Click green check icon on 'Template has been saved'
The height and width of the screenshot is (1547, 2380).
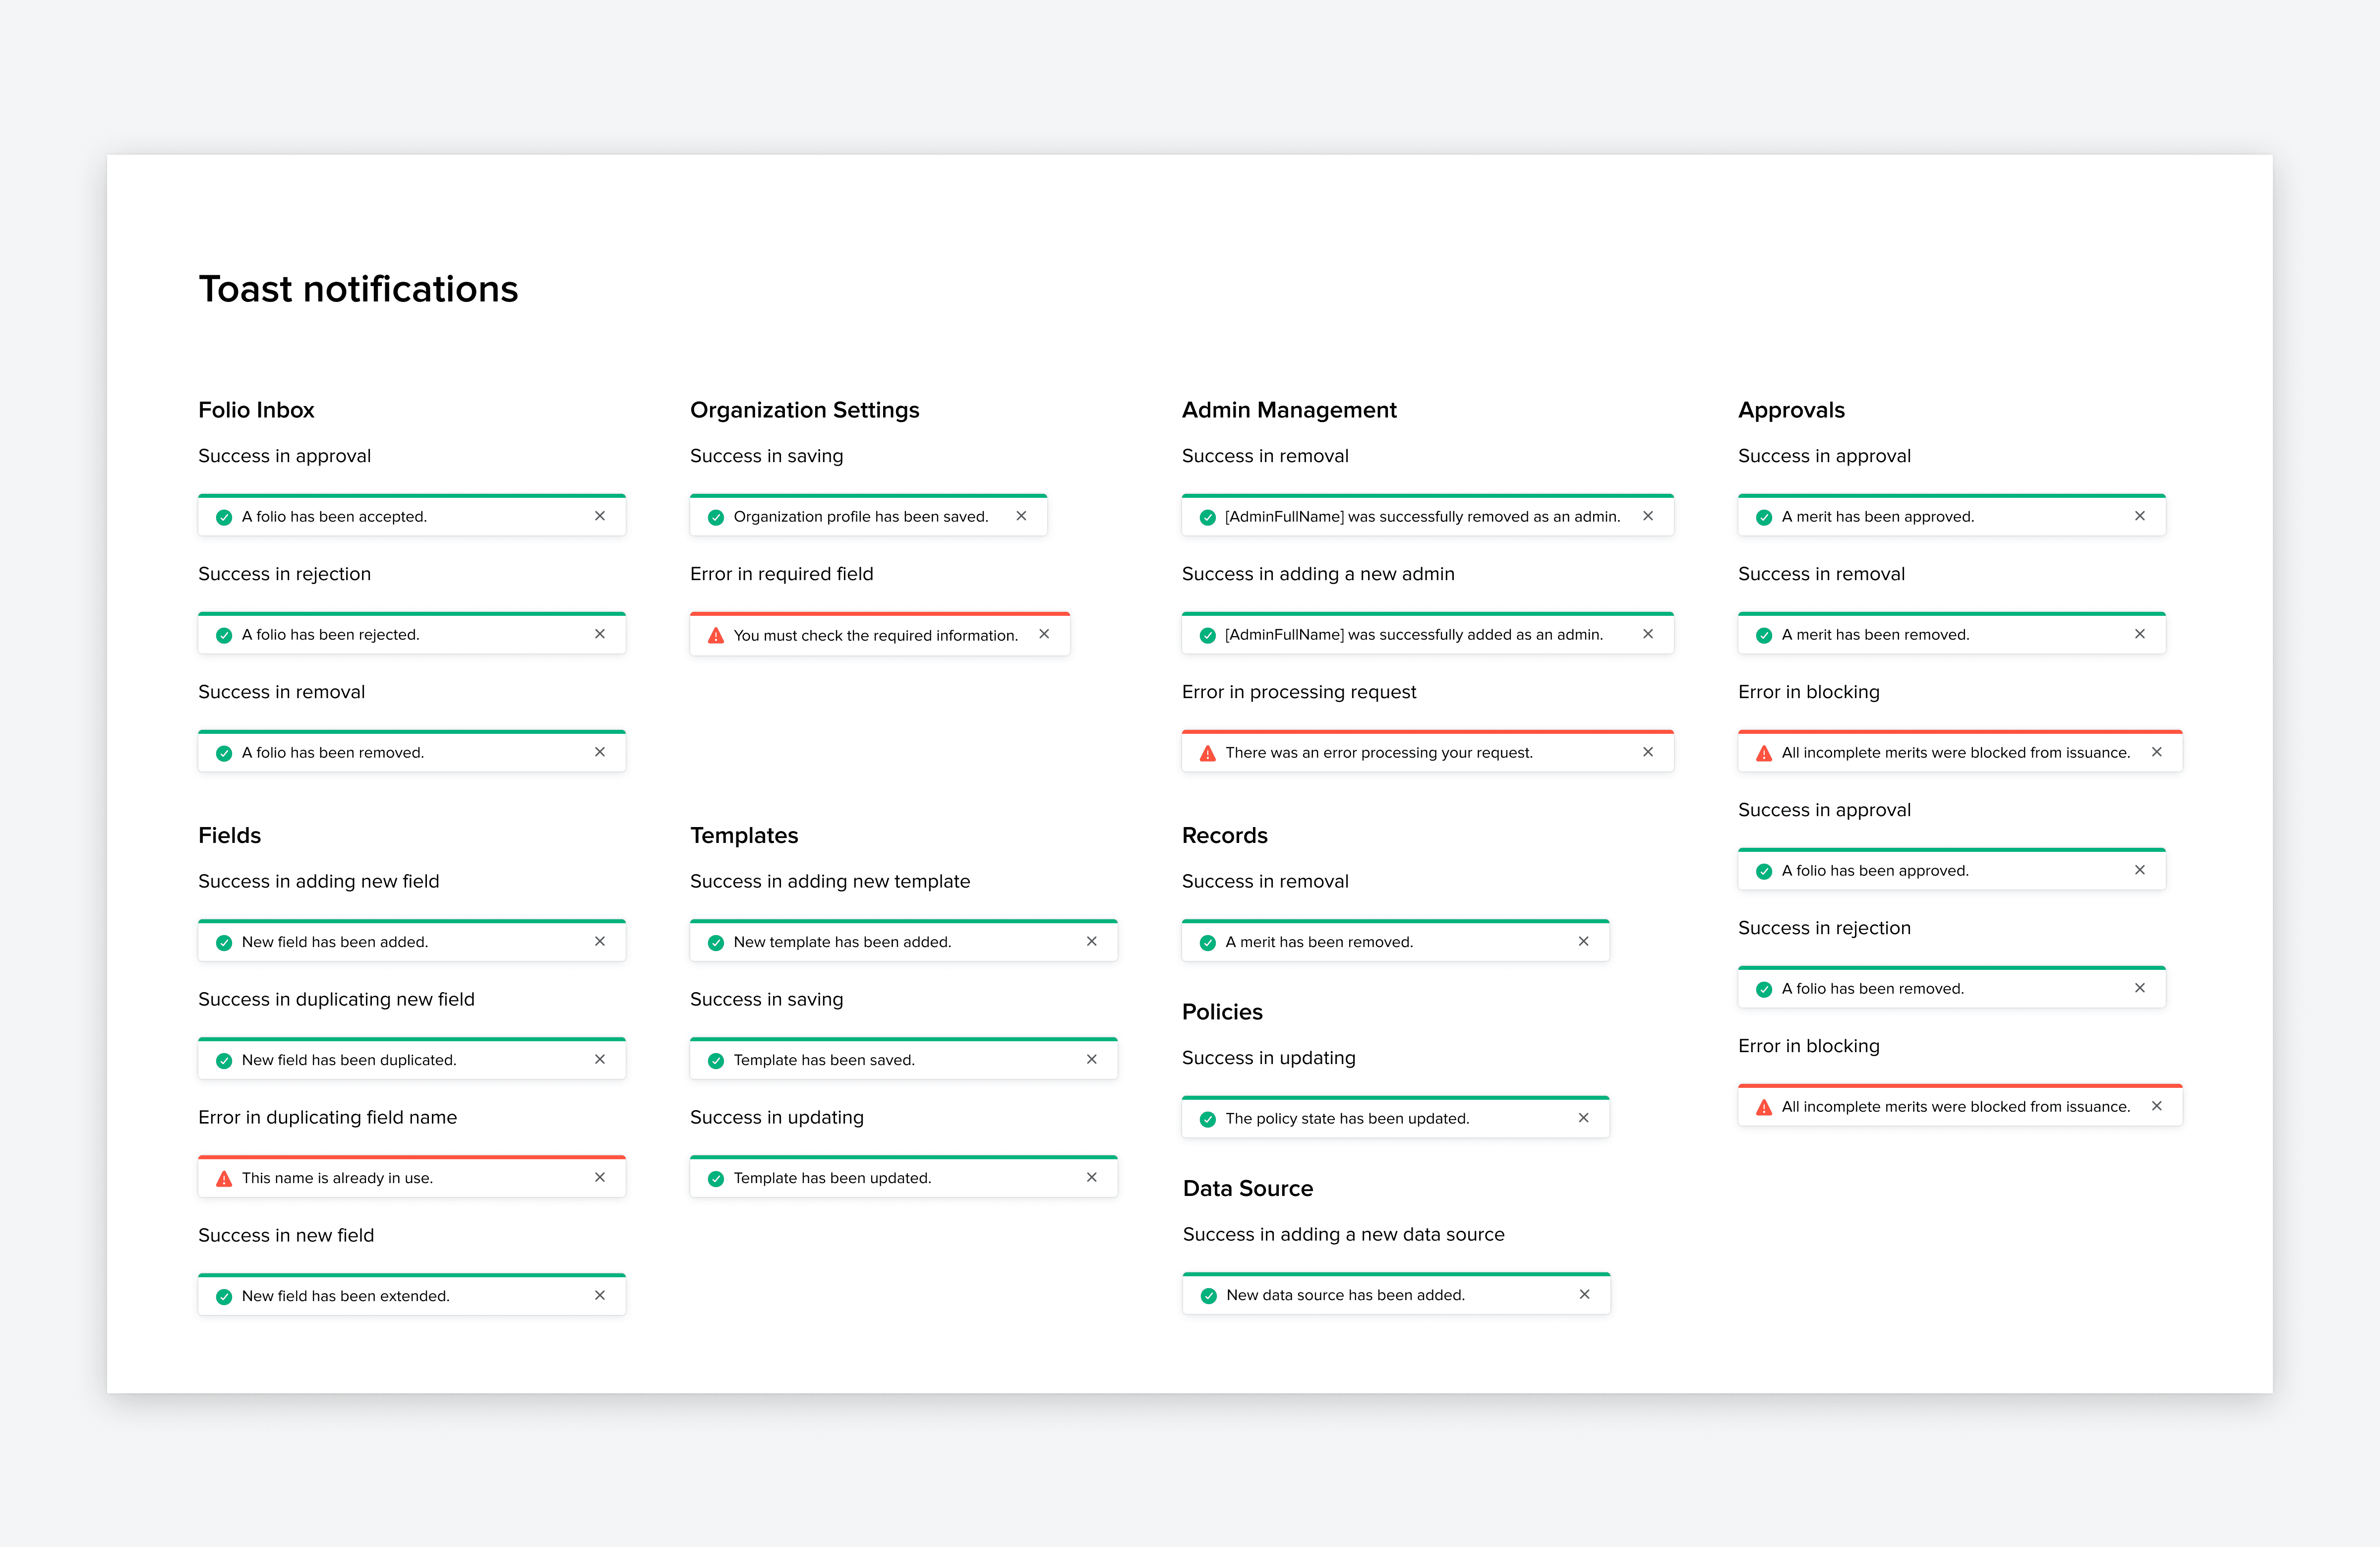click(x=716, y=1060)
